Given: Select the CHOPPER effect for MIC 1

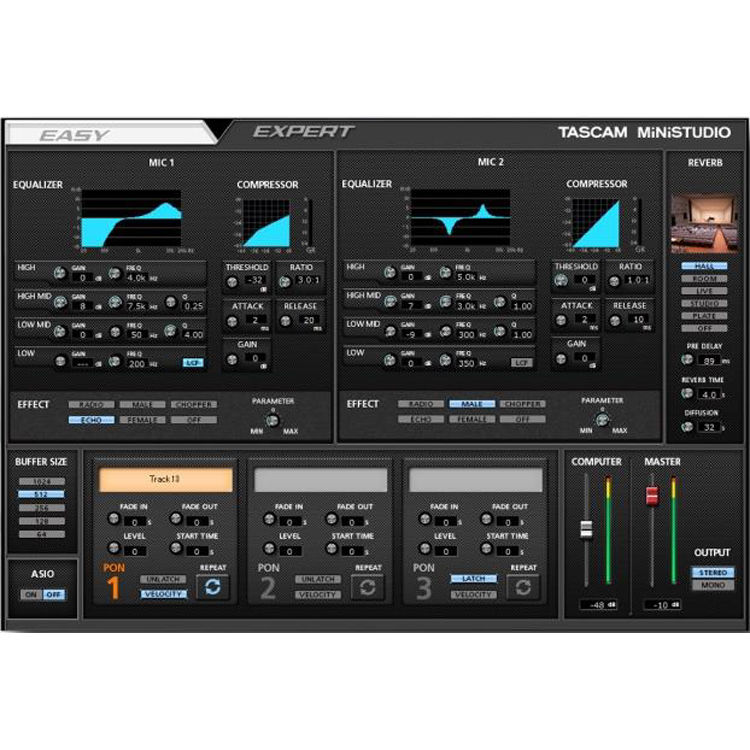Looking at the screenshot, I should [194, 405].
